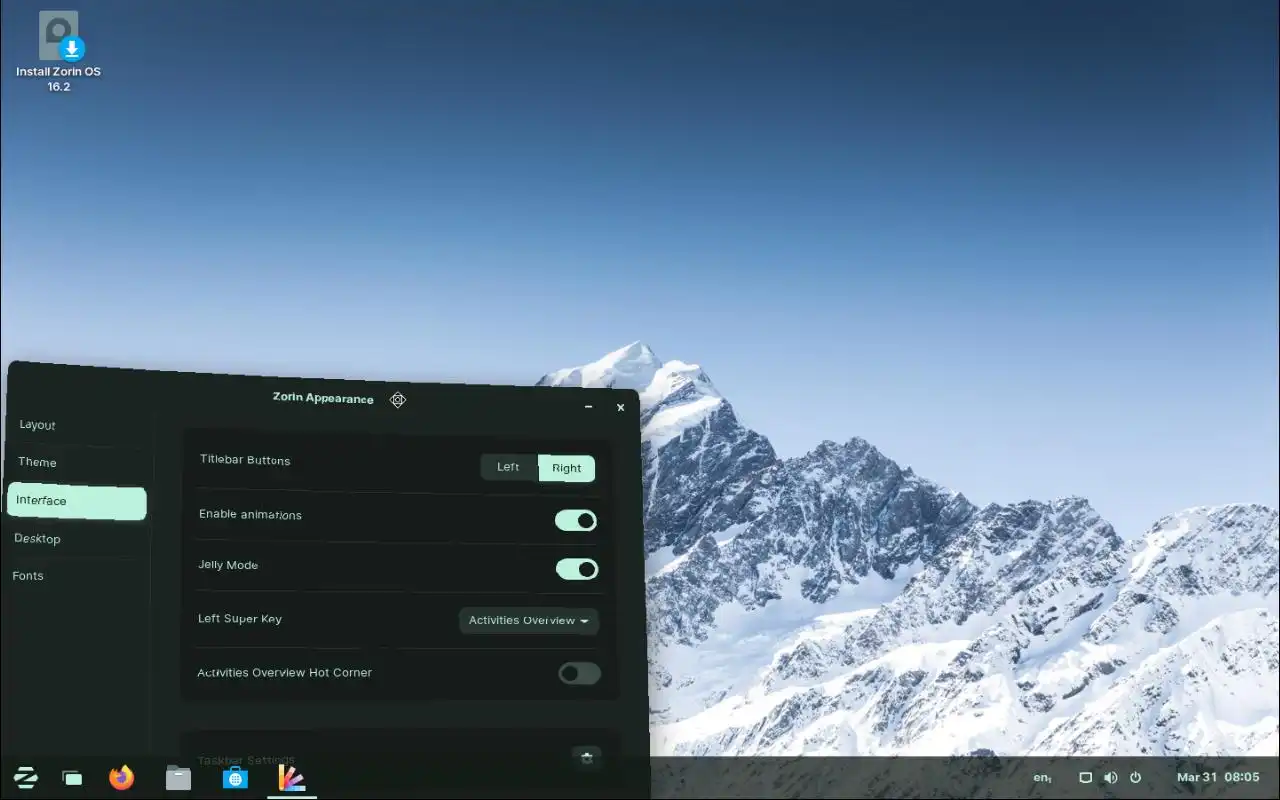Click the Taskbar Settings label
Viewport: 1280px width, 800px height.
(246, 761)
